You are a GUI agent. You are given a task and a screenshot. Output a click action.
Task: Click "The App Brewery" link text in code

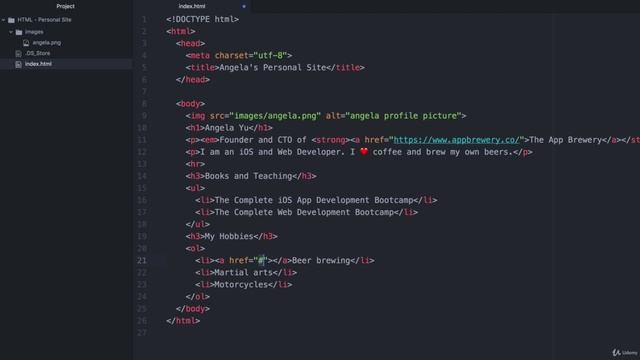point(565,140)
